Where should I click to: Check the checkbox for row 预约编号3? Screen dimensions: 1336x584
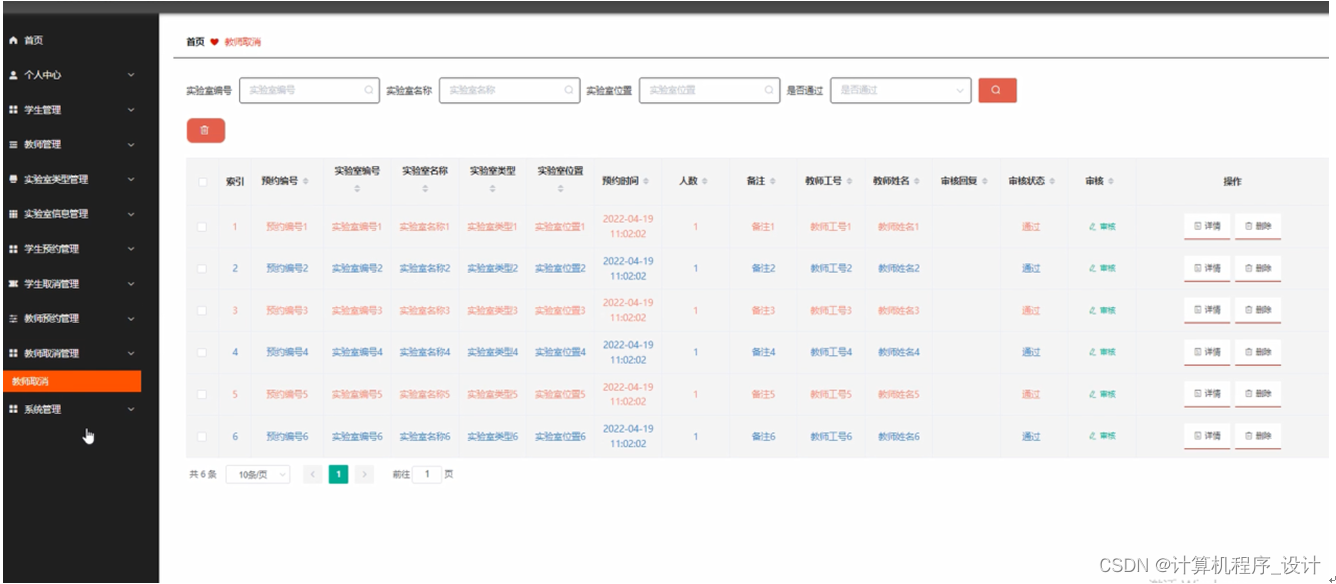click(202, 311)
